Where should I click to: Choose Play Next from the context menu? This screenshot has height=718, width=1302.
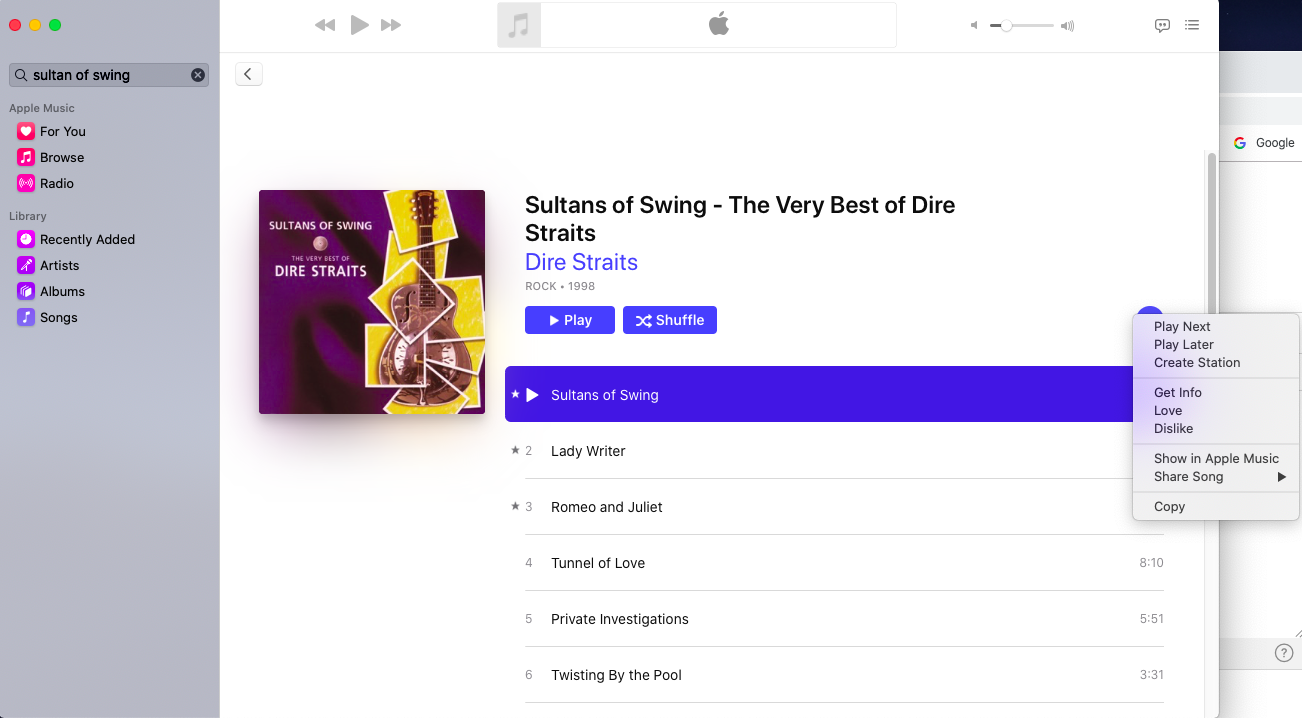click(x=1182, y=326)
